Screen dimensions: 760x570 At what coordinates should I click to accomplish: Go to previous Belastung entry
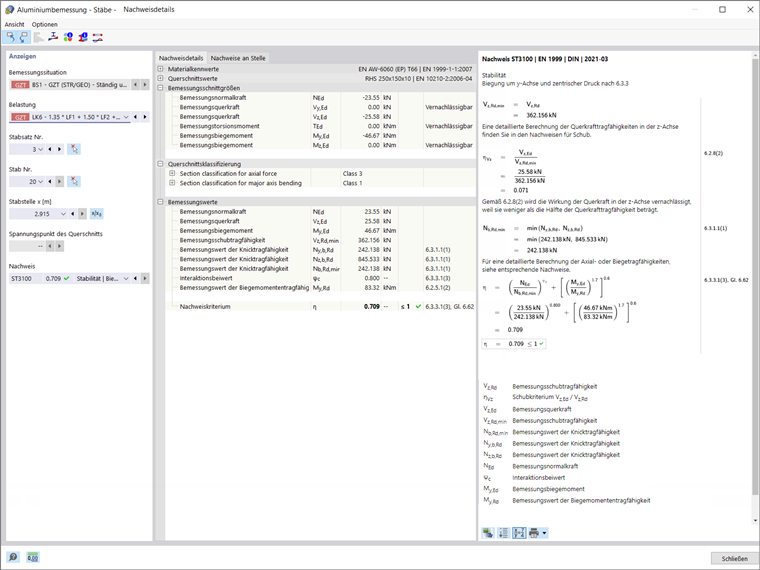coord(135,117)
